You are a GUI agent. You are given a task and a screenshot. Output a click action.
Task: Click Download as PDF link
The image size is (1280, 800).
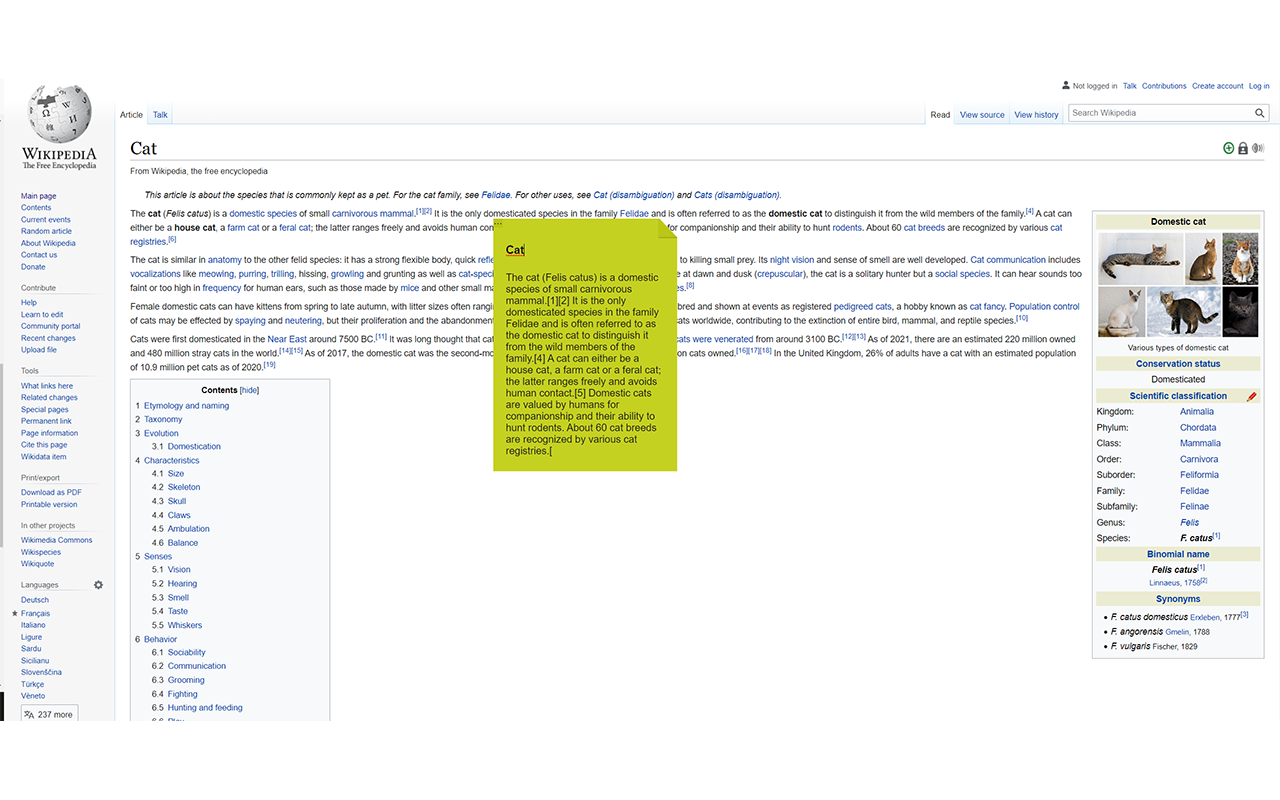point(51,492)
